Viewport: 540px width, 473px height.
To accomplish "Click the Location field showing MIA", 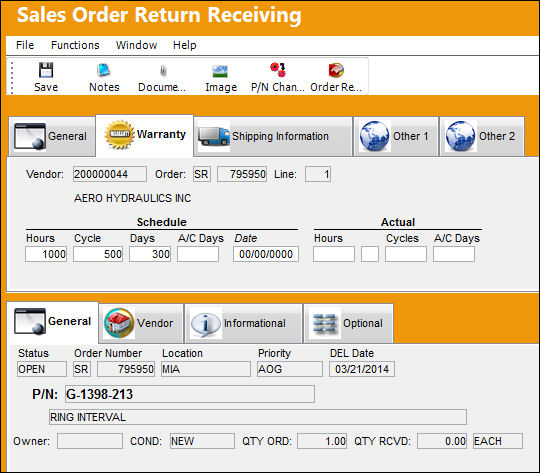I will pyautogui.click(x=206, y=369).
